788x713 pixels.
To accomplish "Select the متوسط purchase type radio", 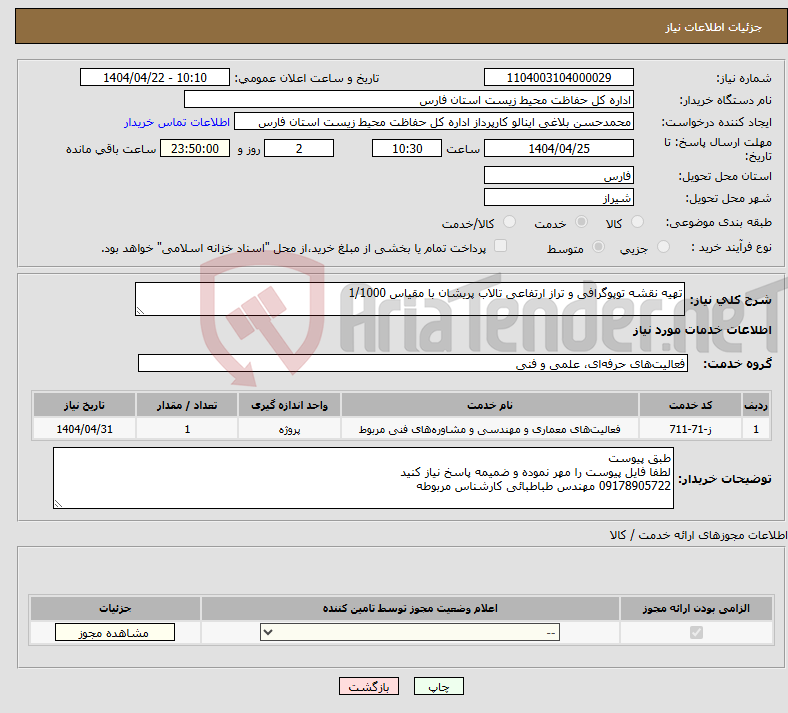I will [x=598, y=246].
